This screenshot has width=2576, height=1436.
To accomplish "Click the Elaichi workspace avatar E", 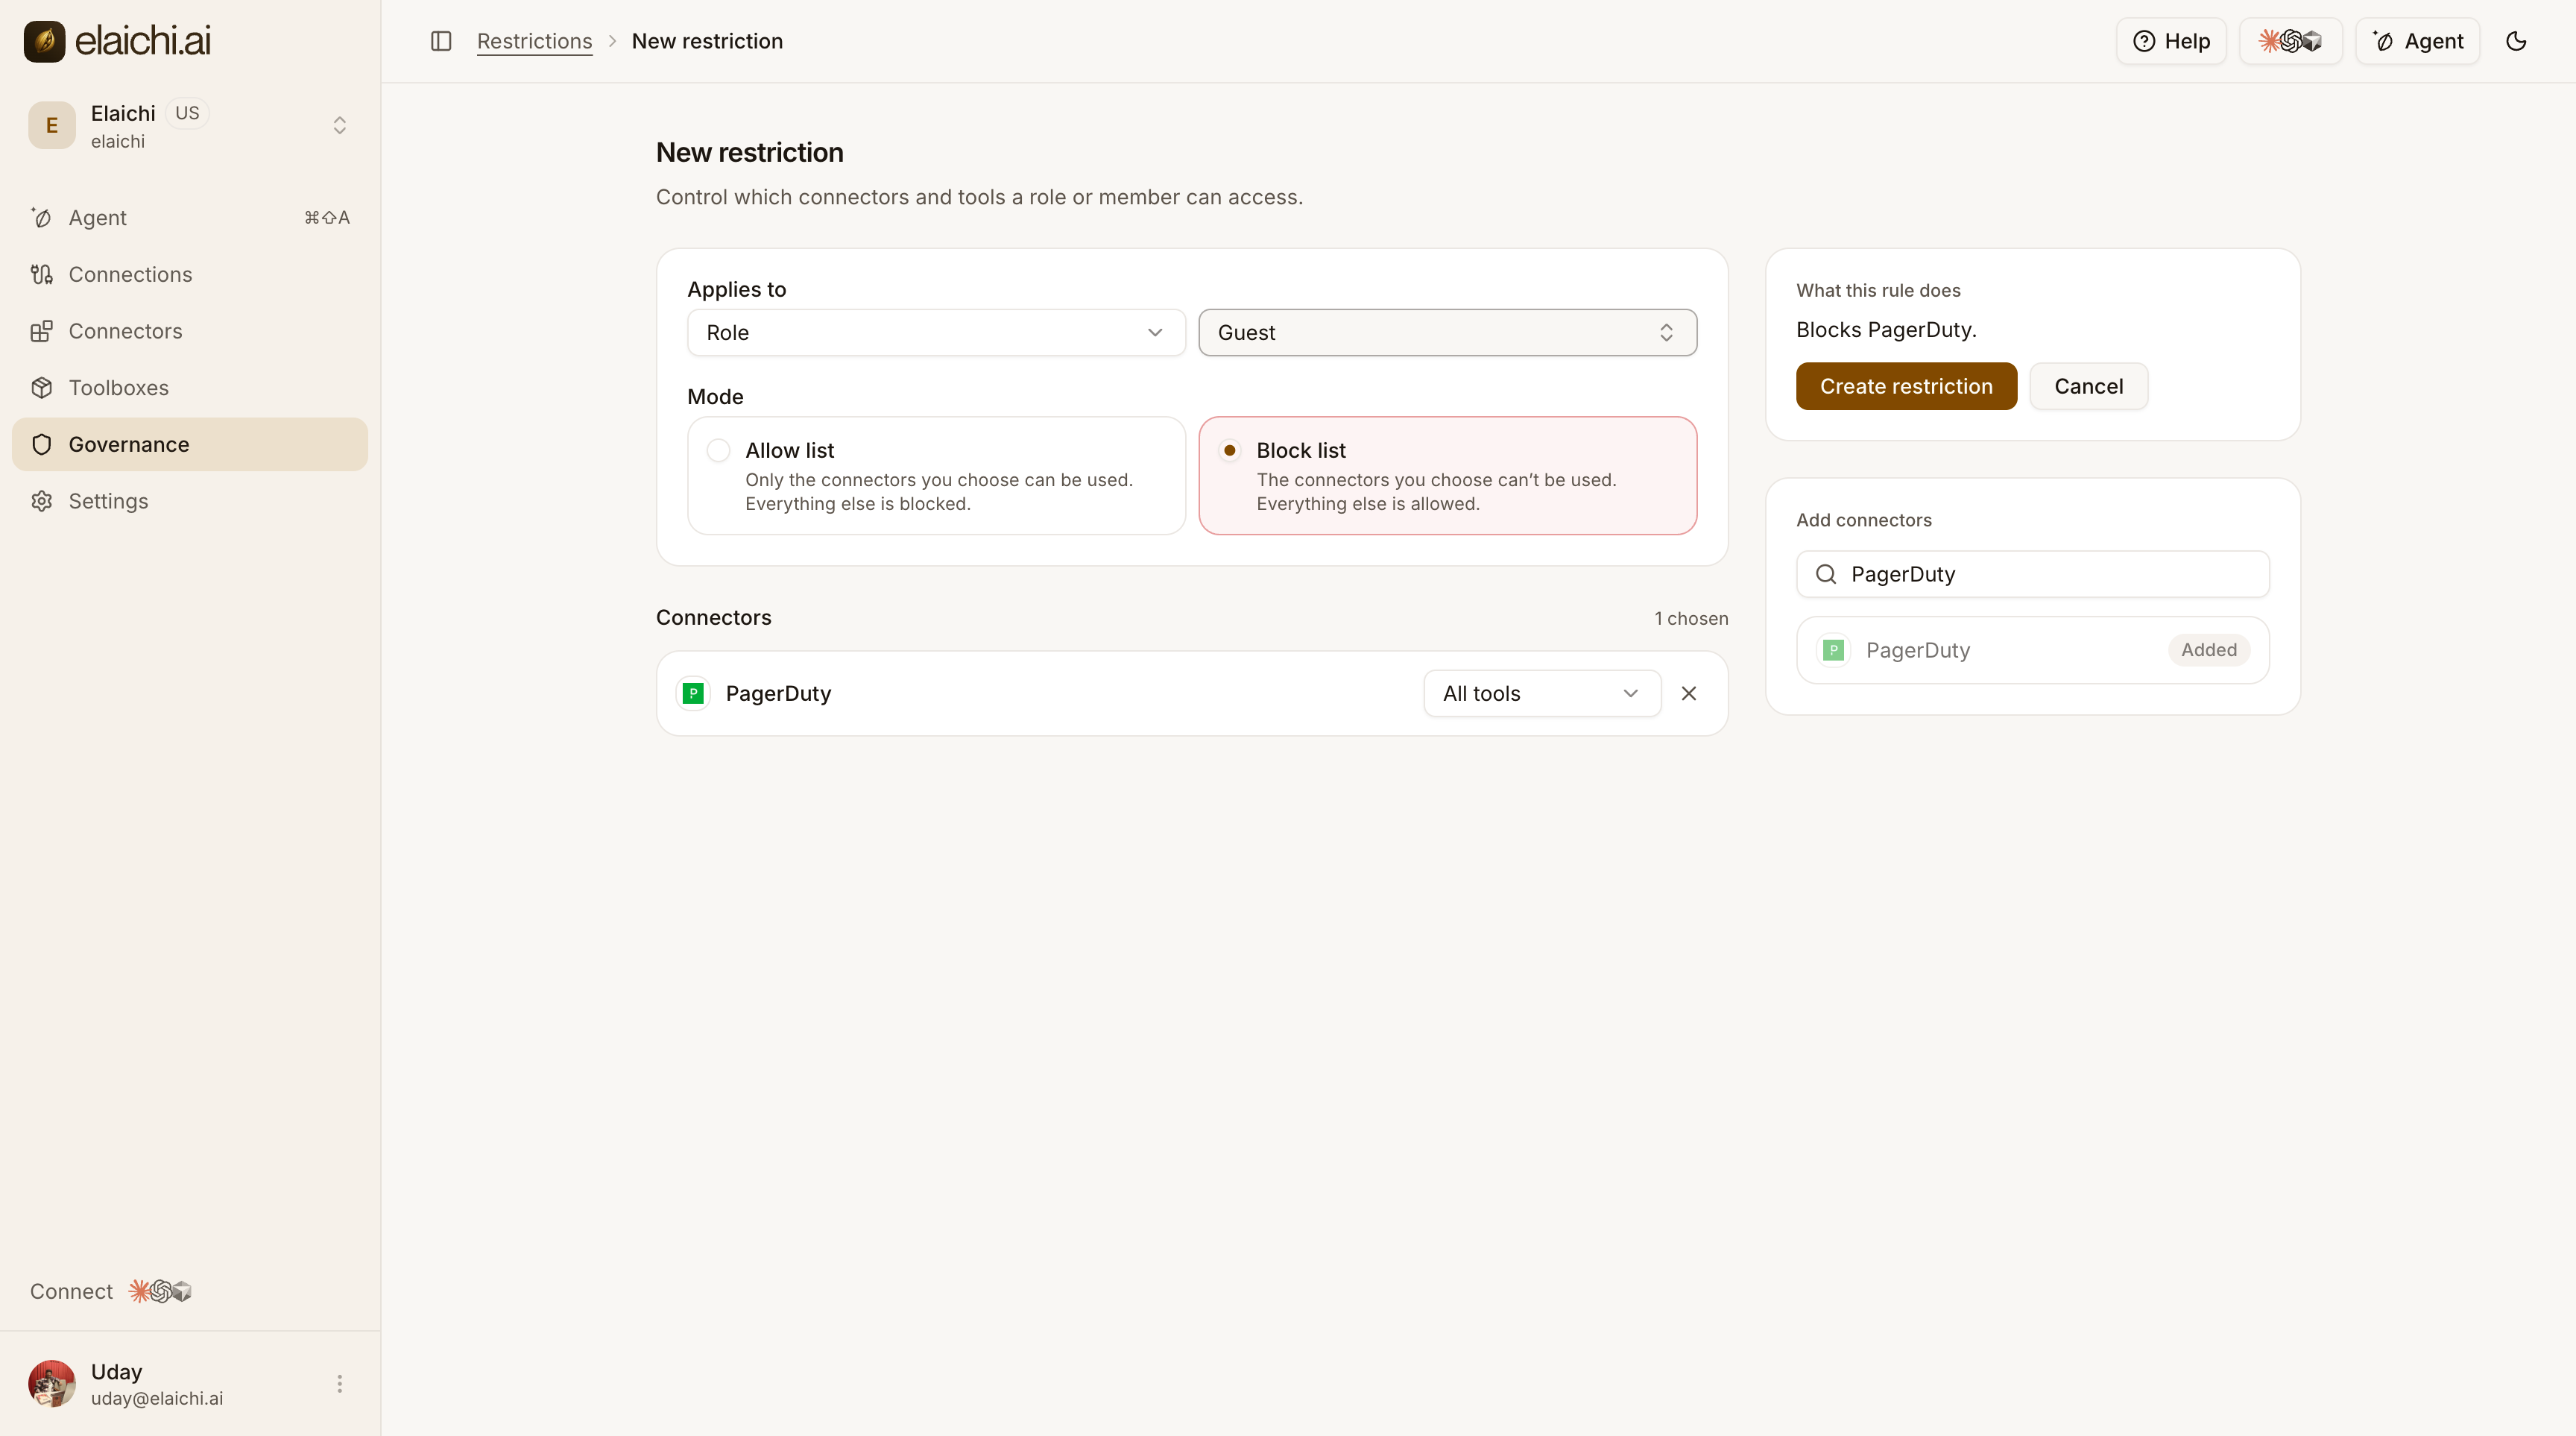I will pyautogui.click(x=52, y=125).
